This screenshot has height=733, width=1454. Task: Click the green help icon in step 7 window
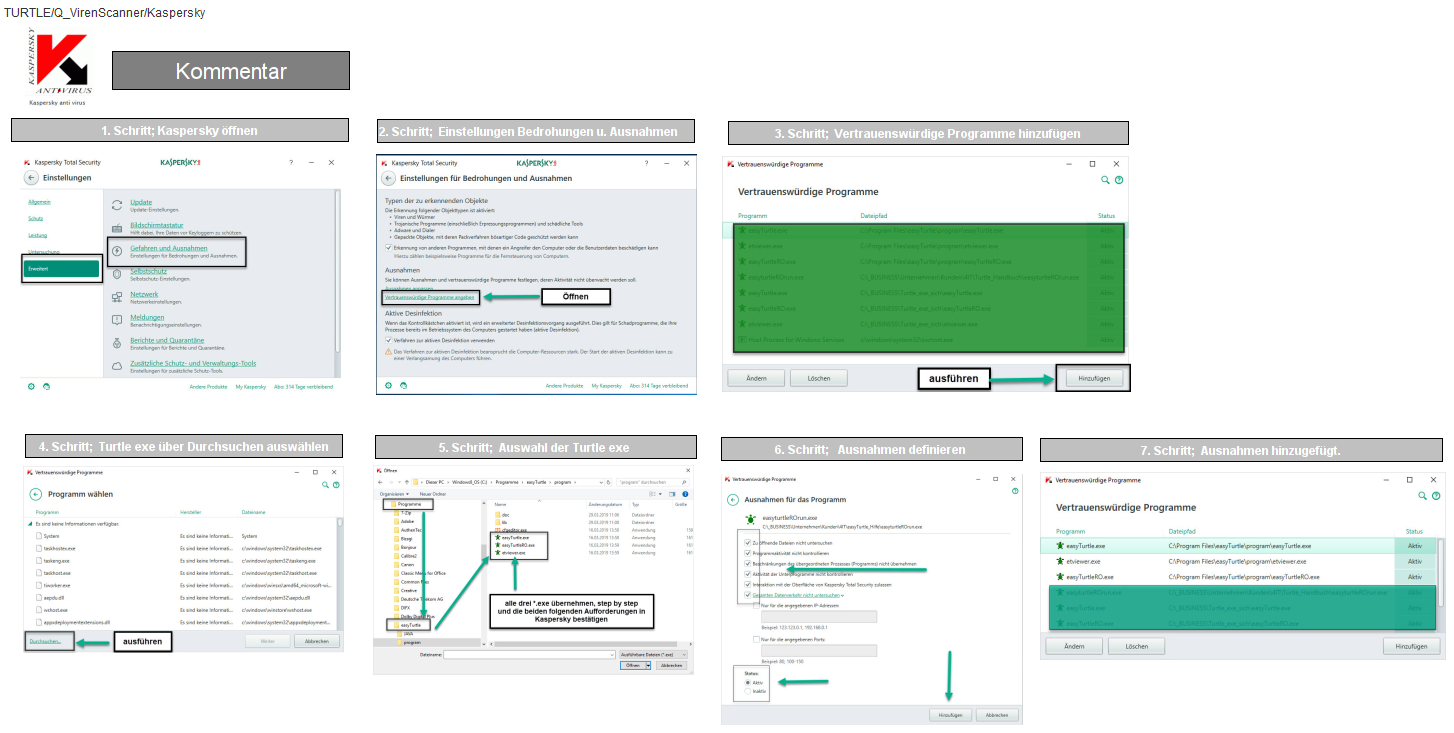(1436, 496)
